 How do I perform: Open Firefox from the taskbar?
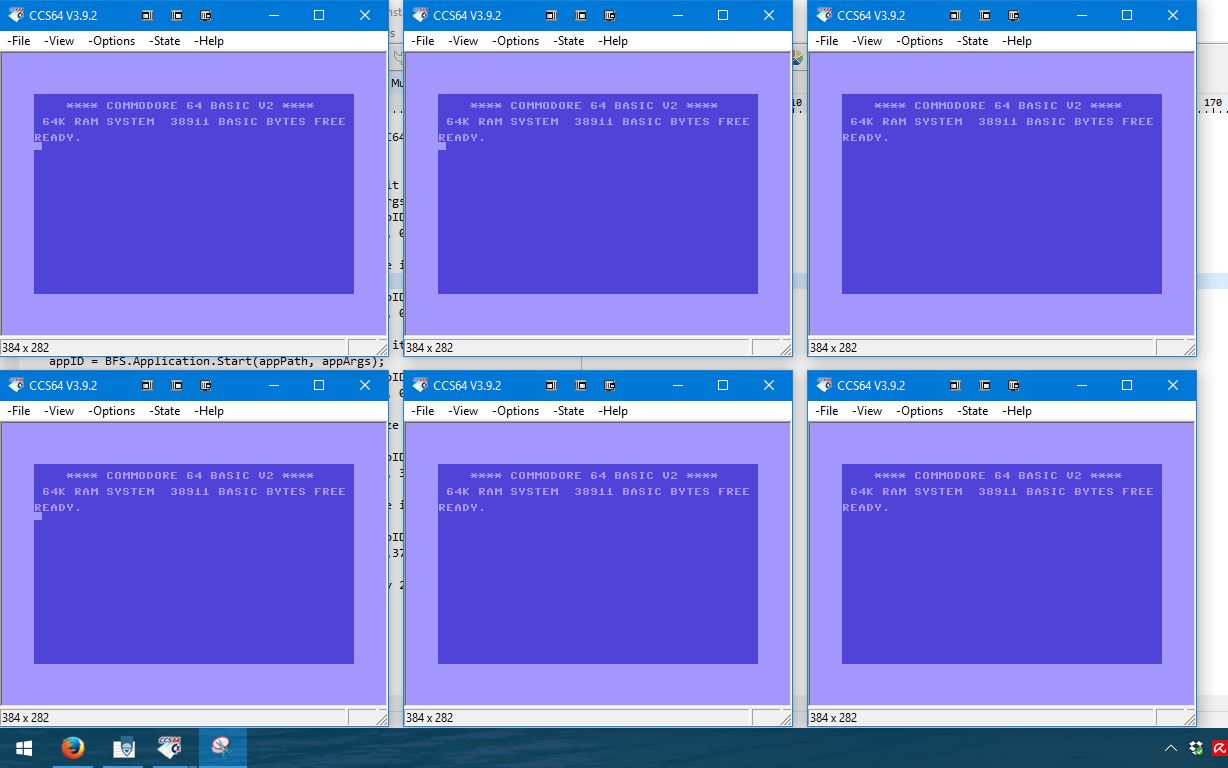(73, 747)
